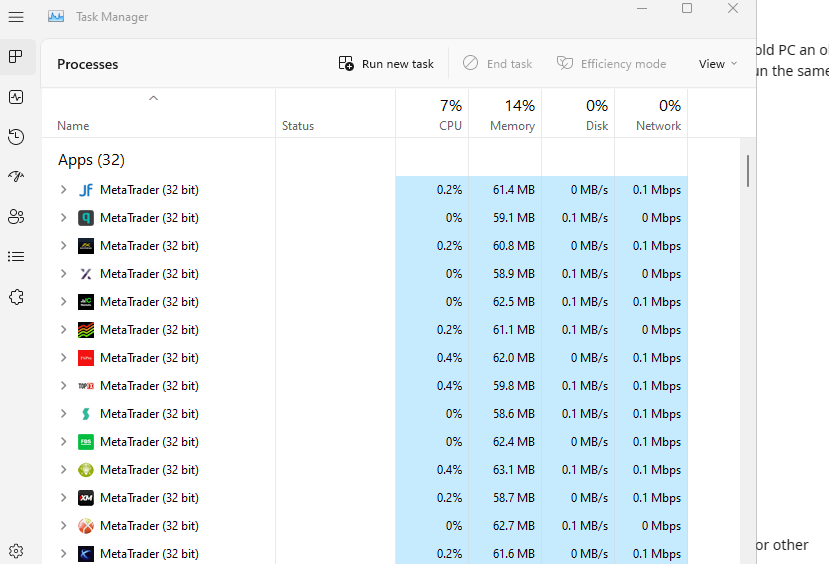Viewport: 829px width, 564px height.
Task: Click the green FBS icon of MetaTrader using 62.4 MB
Action: click(x=86, y=442)
